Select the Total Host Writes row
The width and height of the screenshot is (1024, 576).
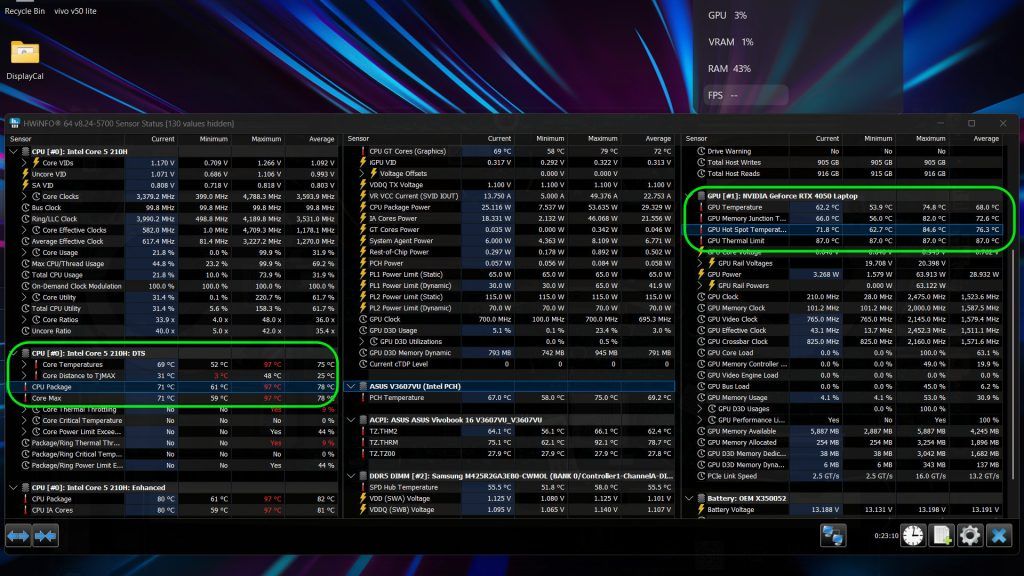pyautogui.click(x=843, y=163)
